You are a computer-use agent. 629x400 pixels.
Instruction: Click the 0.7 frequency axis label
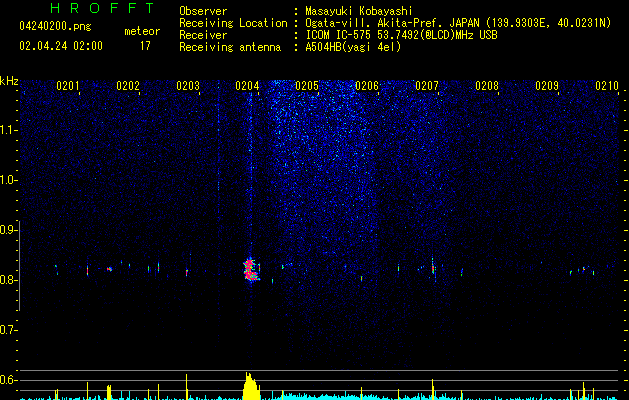click(x=8, y=330)
